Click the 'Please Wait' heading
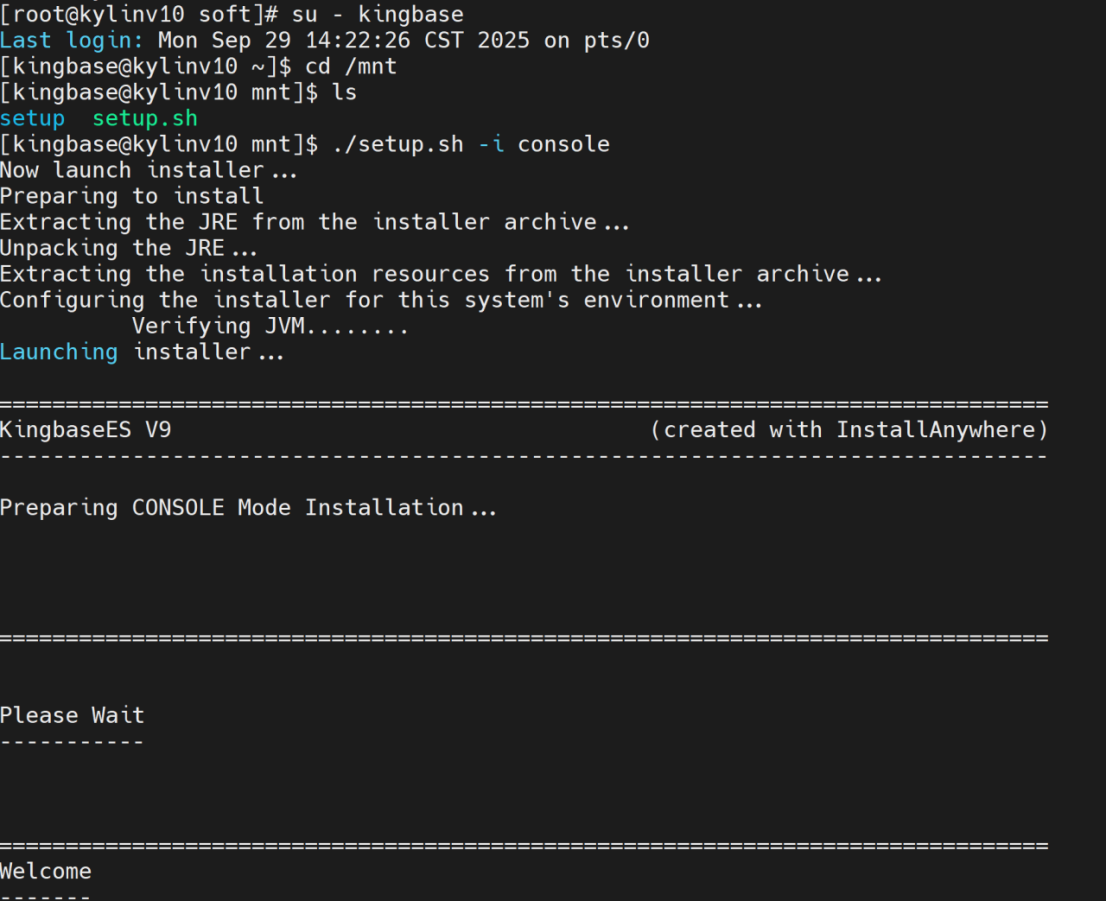The width and height of the screenshot is (1106, 902). point(72,715)
